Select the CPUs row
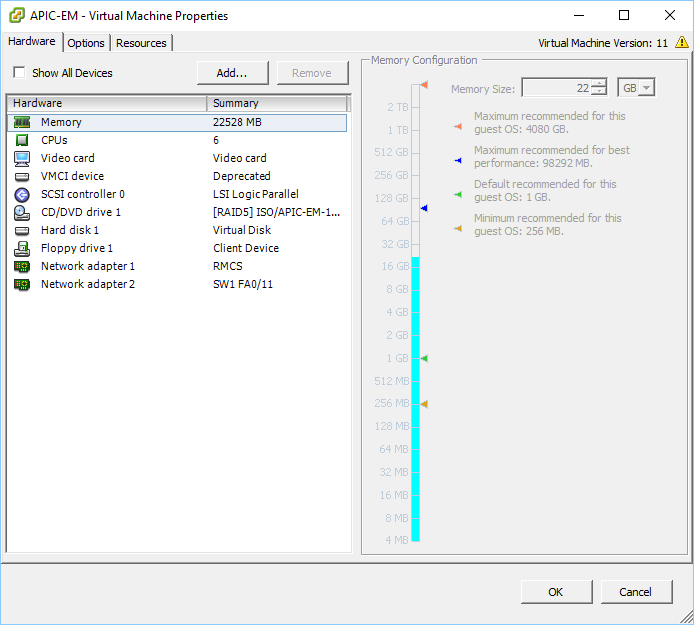This screenshot has height=625, width=694. click(177, 140)
